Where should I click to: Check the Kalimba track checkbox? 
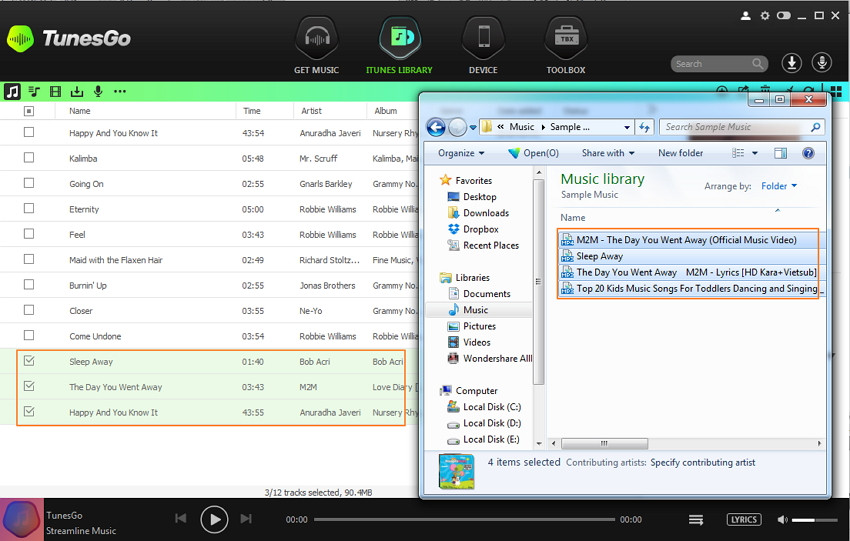[29, 158]
